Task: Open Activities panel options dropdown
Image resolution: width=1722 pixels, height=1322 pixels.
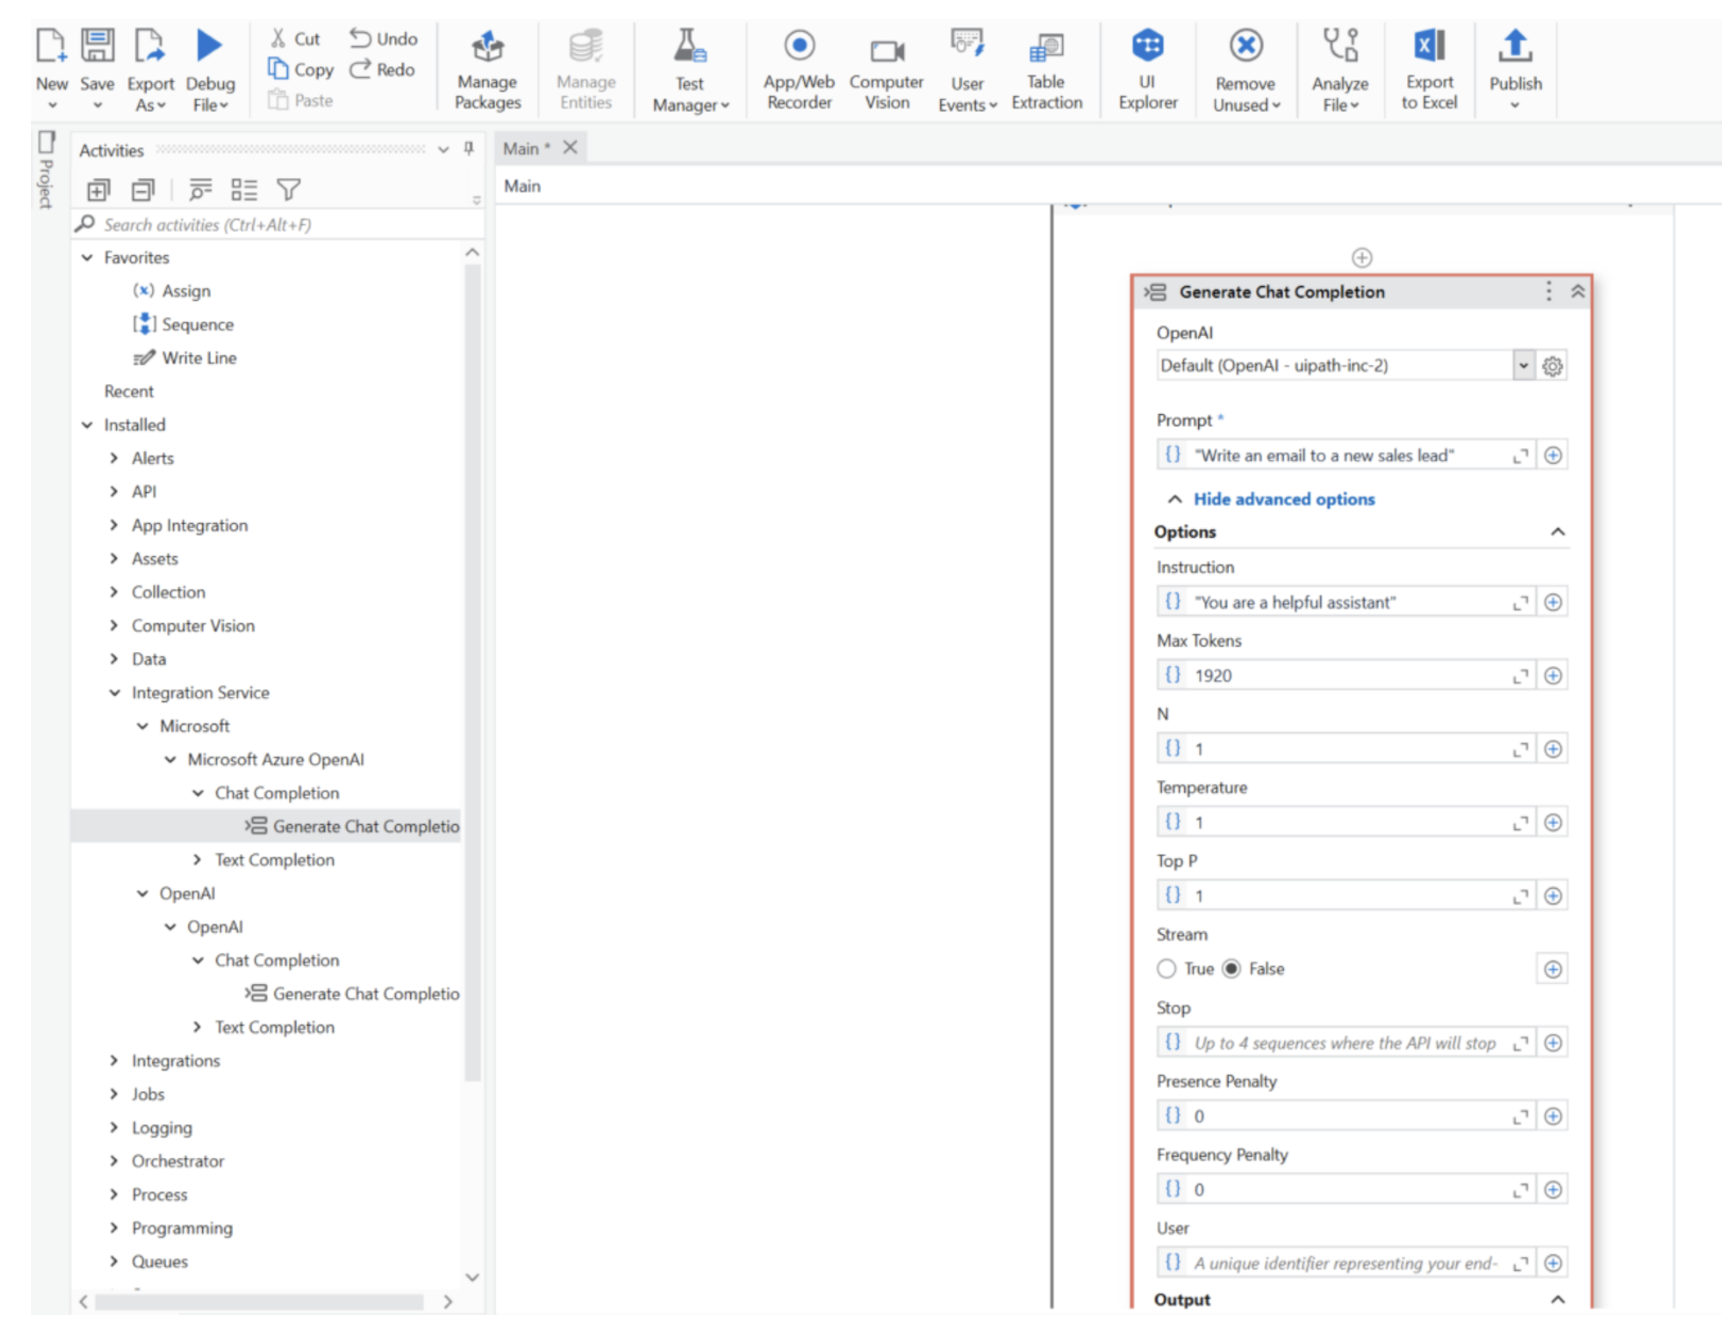Action: pos(443,150)
